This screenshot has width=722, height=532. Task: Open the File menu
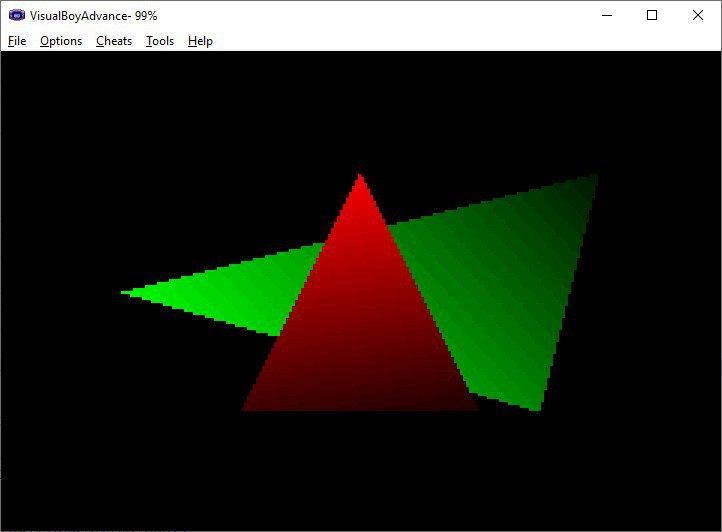point(17,41)
